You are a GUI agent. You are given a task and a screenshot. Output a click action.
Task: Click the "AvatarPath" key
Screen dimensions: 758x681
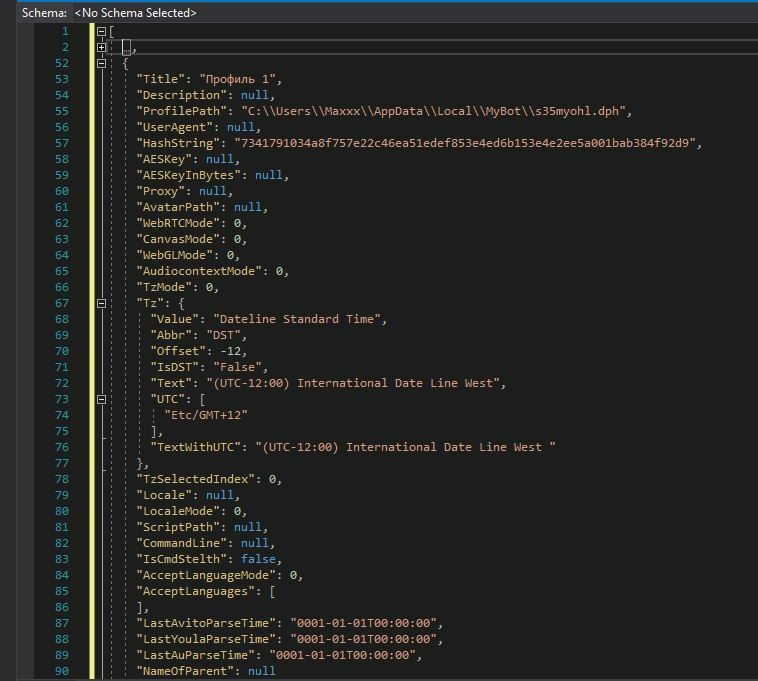178,207
